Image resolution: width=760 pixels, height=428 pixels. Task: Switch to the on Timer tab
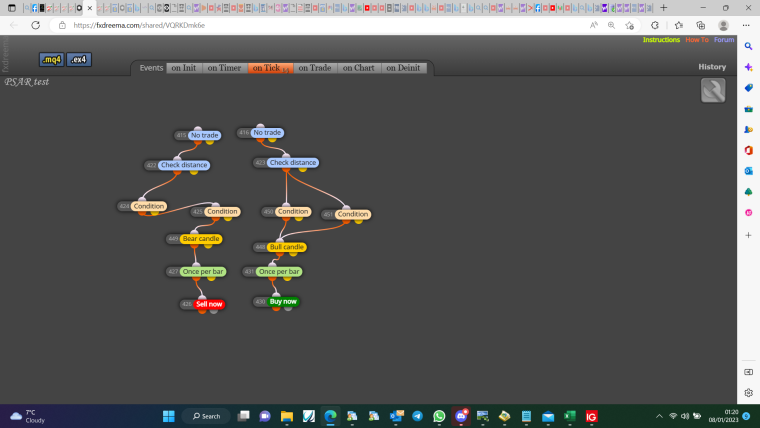pyautogui.click(x=224, y=68)
